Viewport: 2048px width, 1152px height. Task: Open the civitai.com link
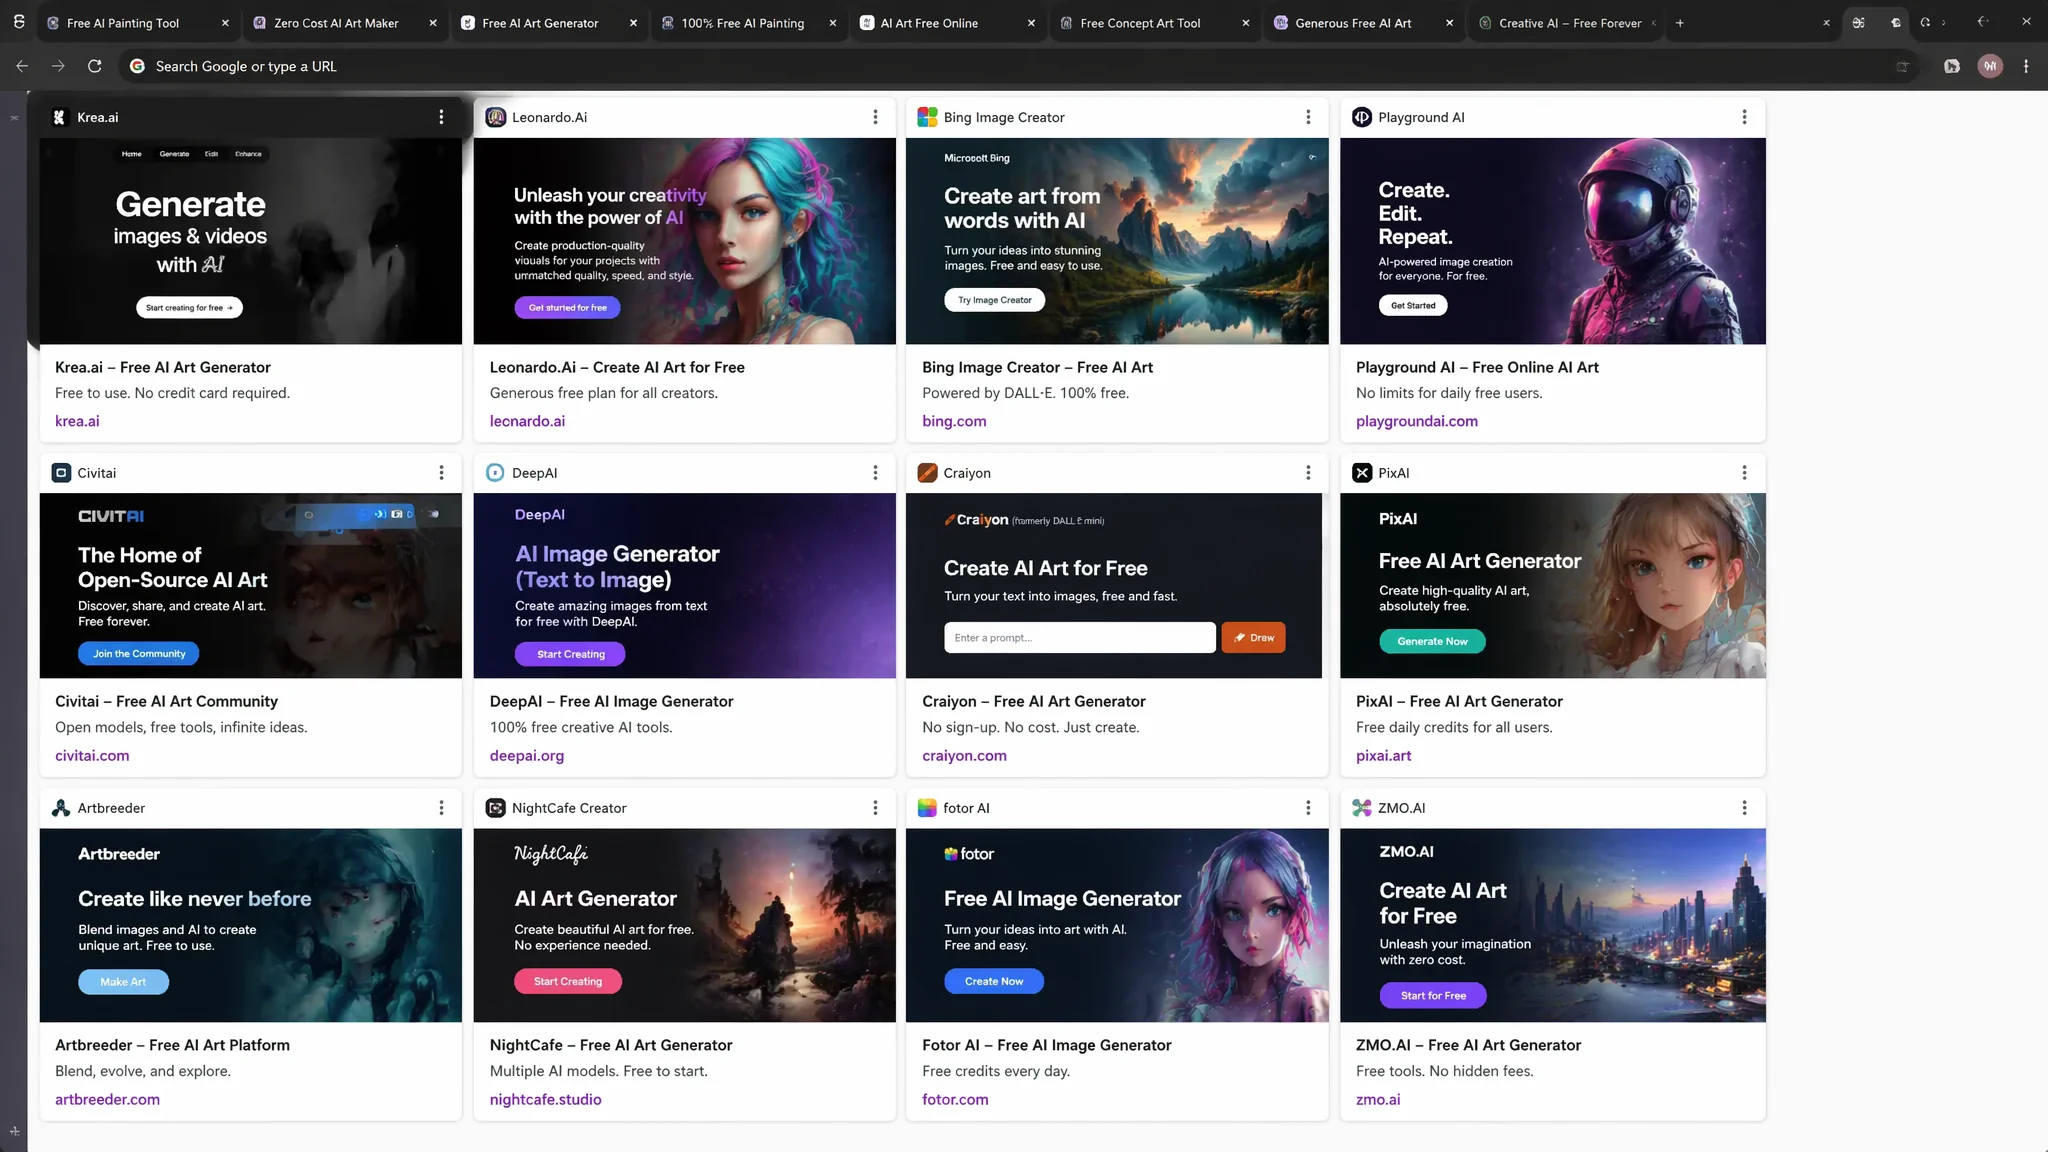coord(92,755)
